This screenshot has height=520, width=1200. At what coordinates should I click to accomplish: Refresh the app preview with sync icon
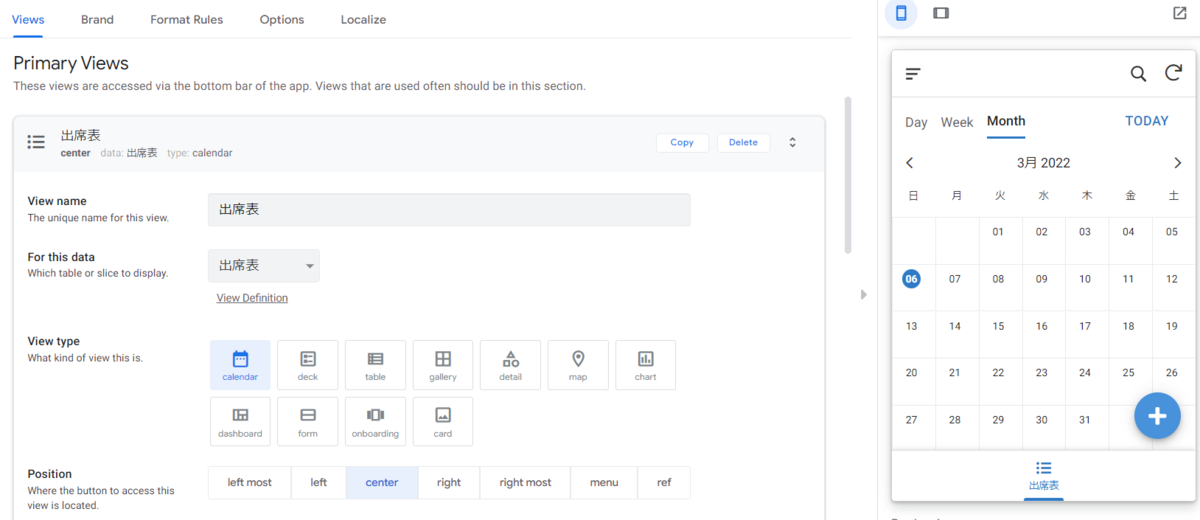1174,73
